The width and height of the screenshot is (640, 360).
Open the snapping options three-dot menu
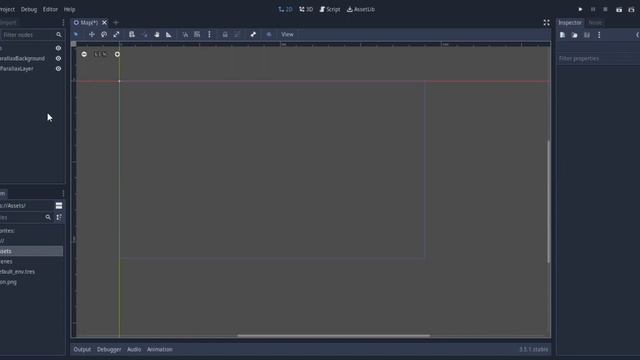[x=209, y=35]
